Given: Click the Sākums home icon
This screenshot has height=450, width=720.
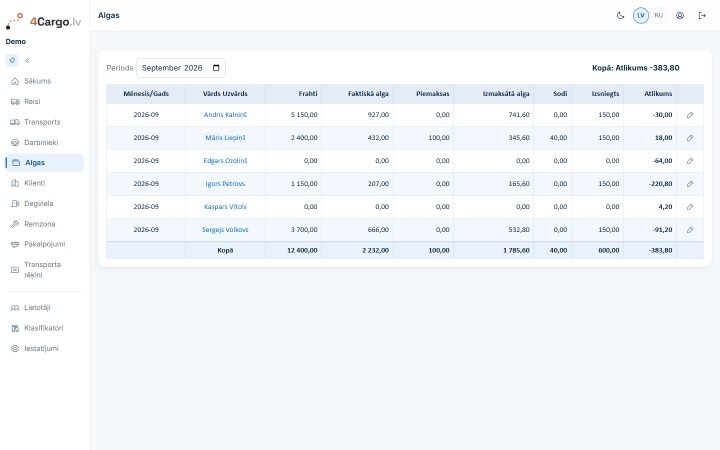Looking at the screenshot, I should [x=15, y=81].
